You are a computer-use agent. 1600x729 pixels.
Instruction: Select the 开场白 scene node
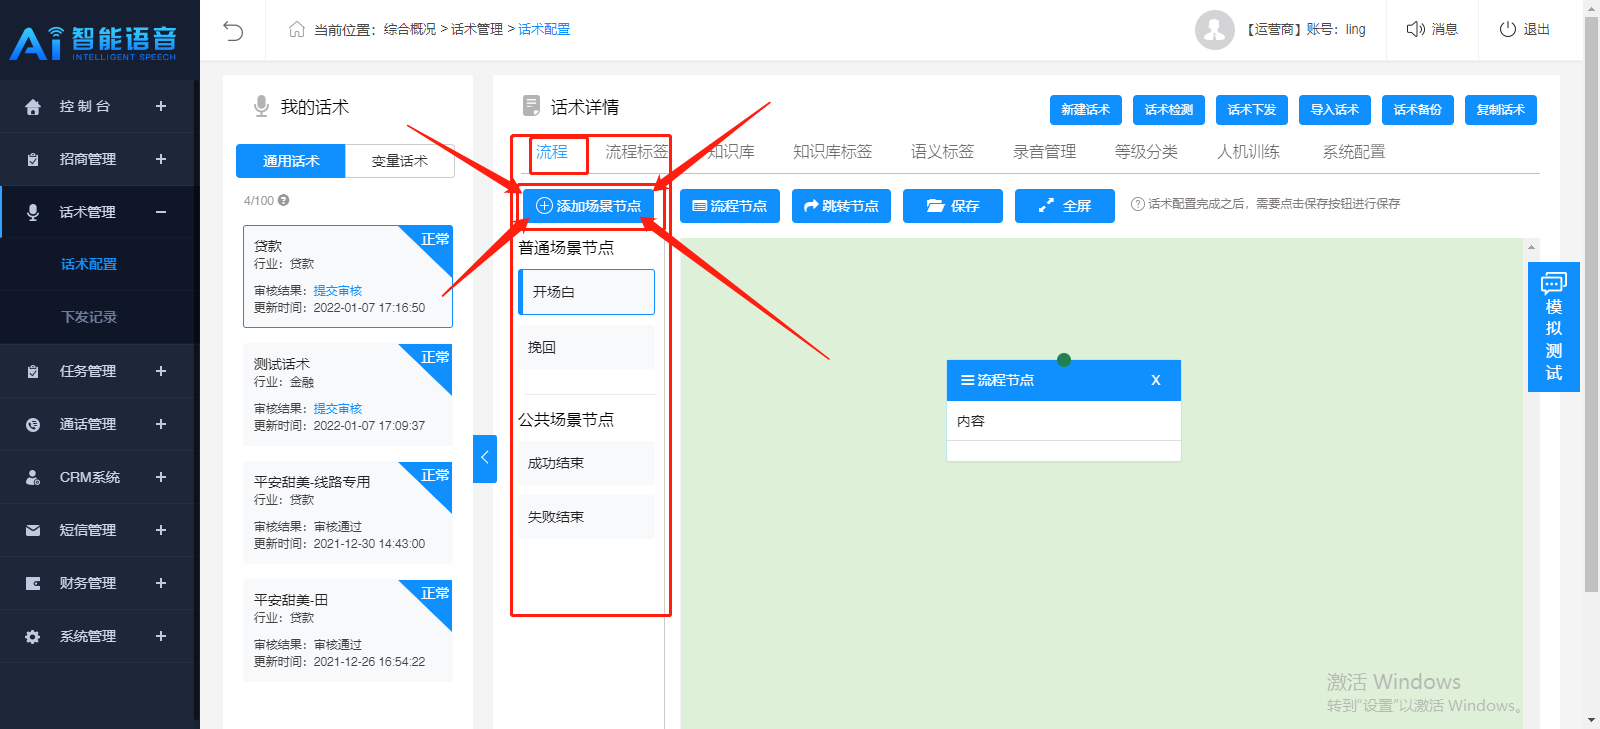[587, 292]
